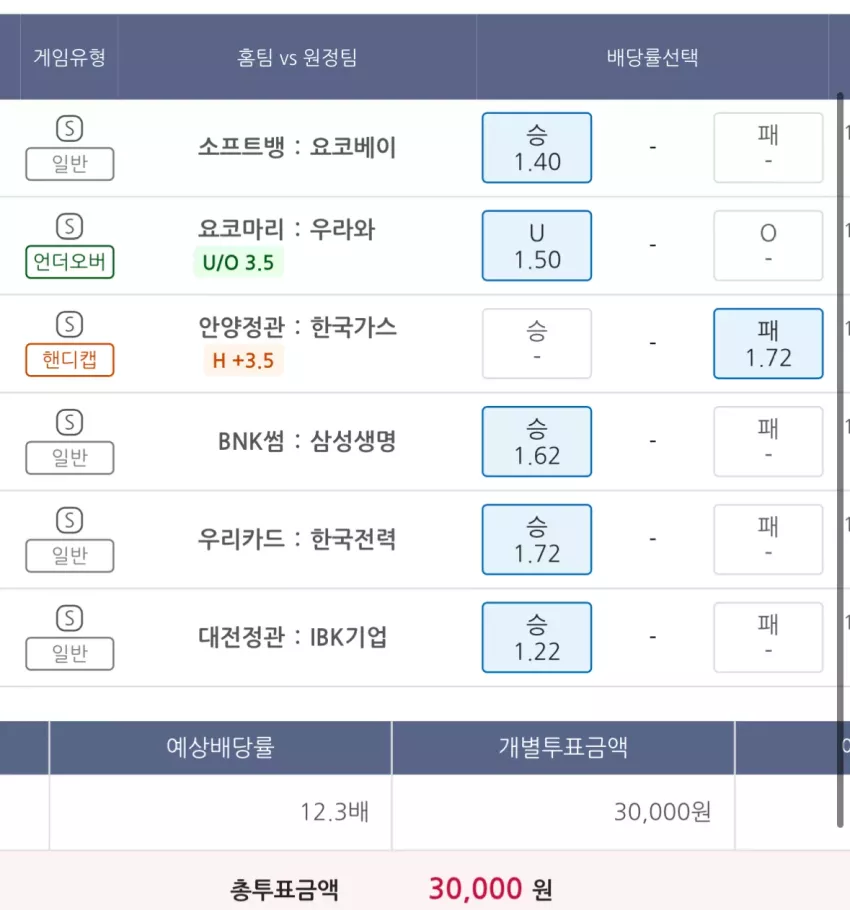Viewport: 850px width, 910px height.
Task: Click the S icon beside 요코마리 : 우라와
Action: click(70, 226)
